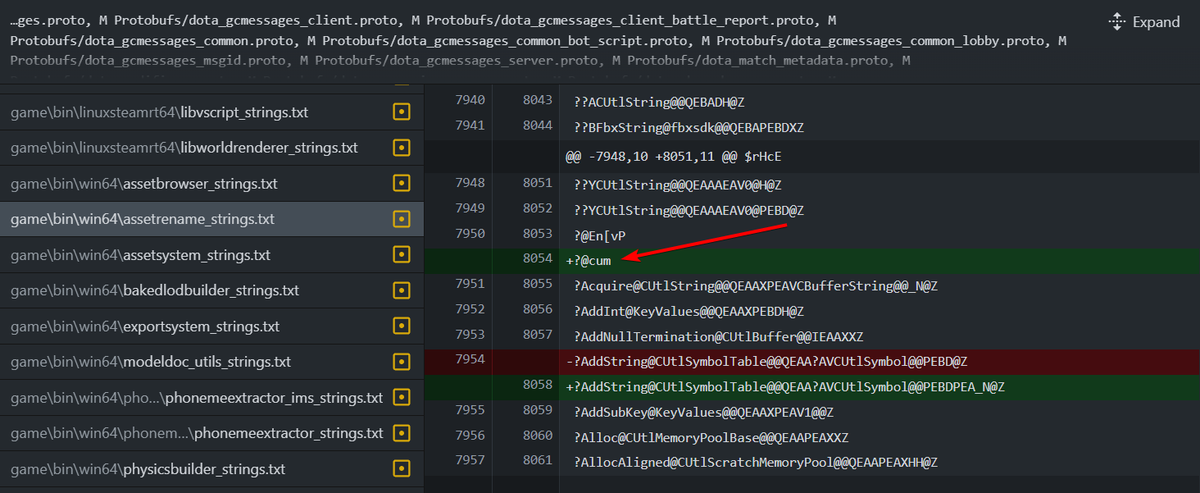
Task: Click commit message text listing Protobufs files
Action: coord(538,40)
